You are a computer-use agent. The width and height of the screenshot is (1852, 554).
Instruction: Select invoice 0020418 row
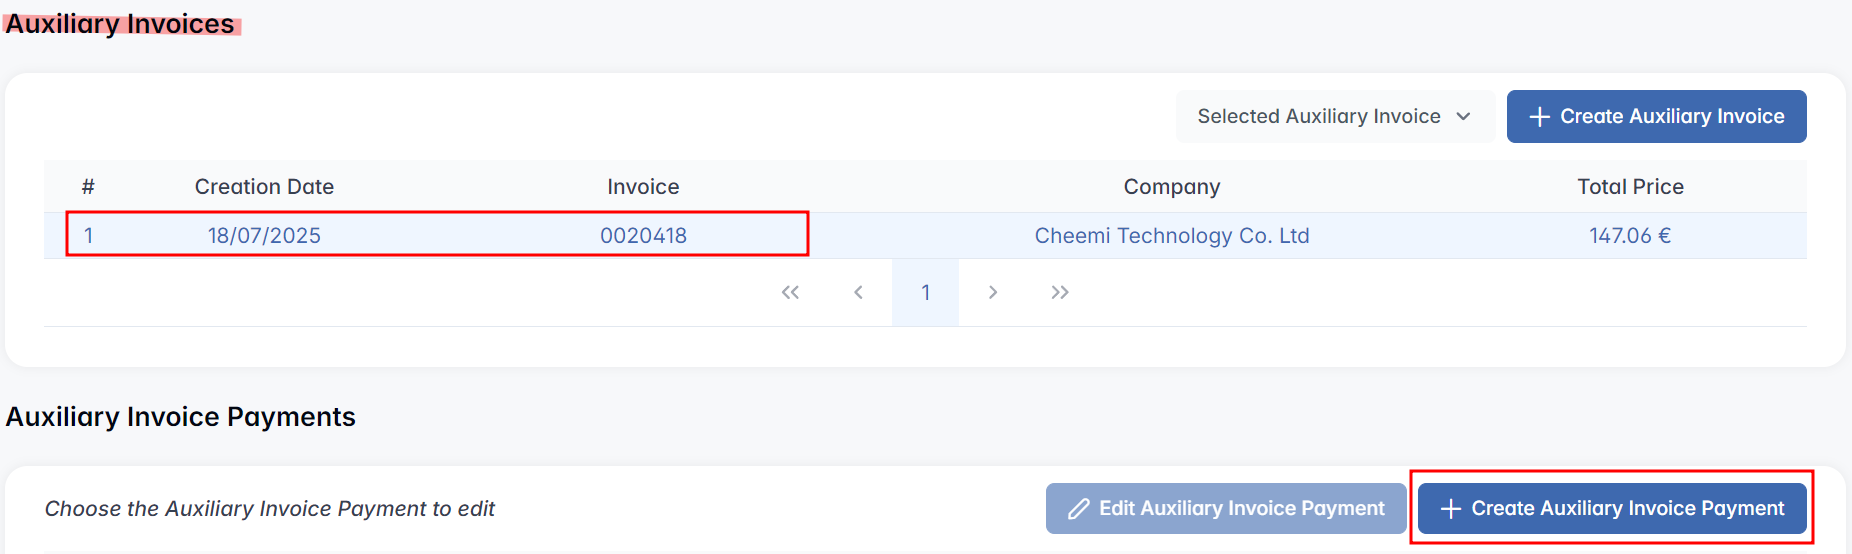point(643,236)
